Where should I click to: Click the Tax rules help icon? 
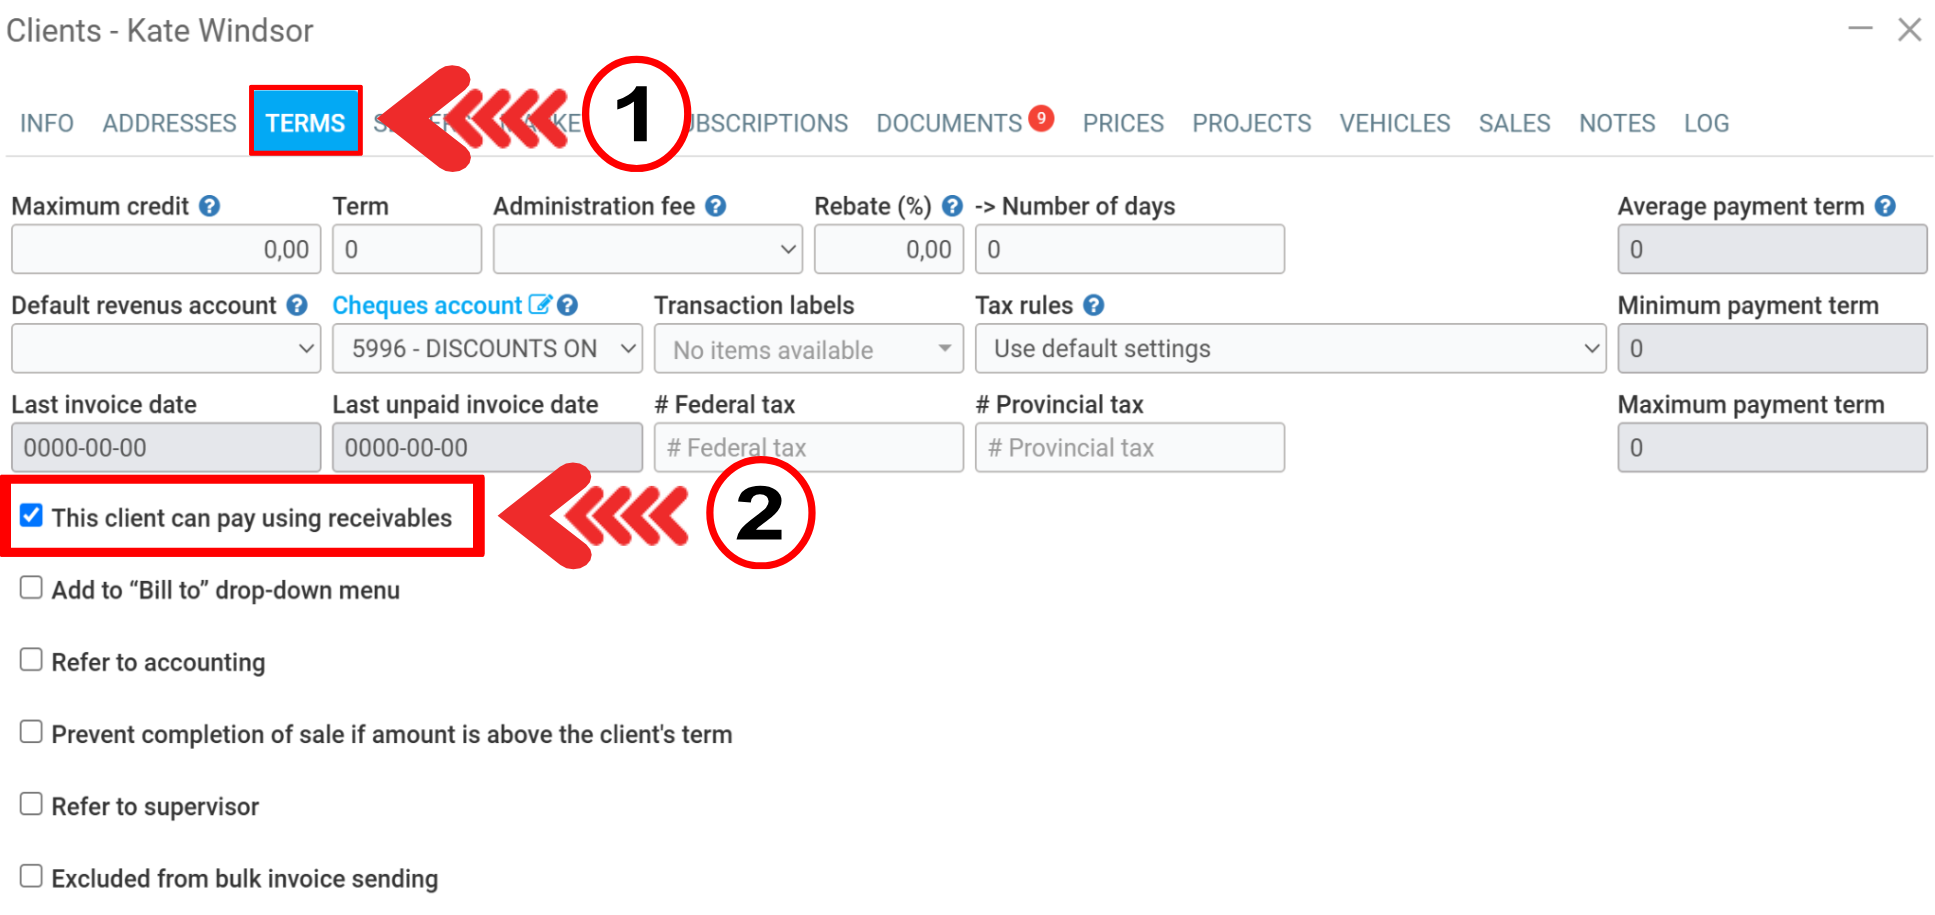point(1094,305)
